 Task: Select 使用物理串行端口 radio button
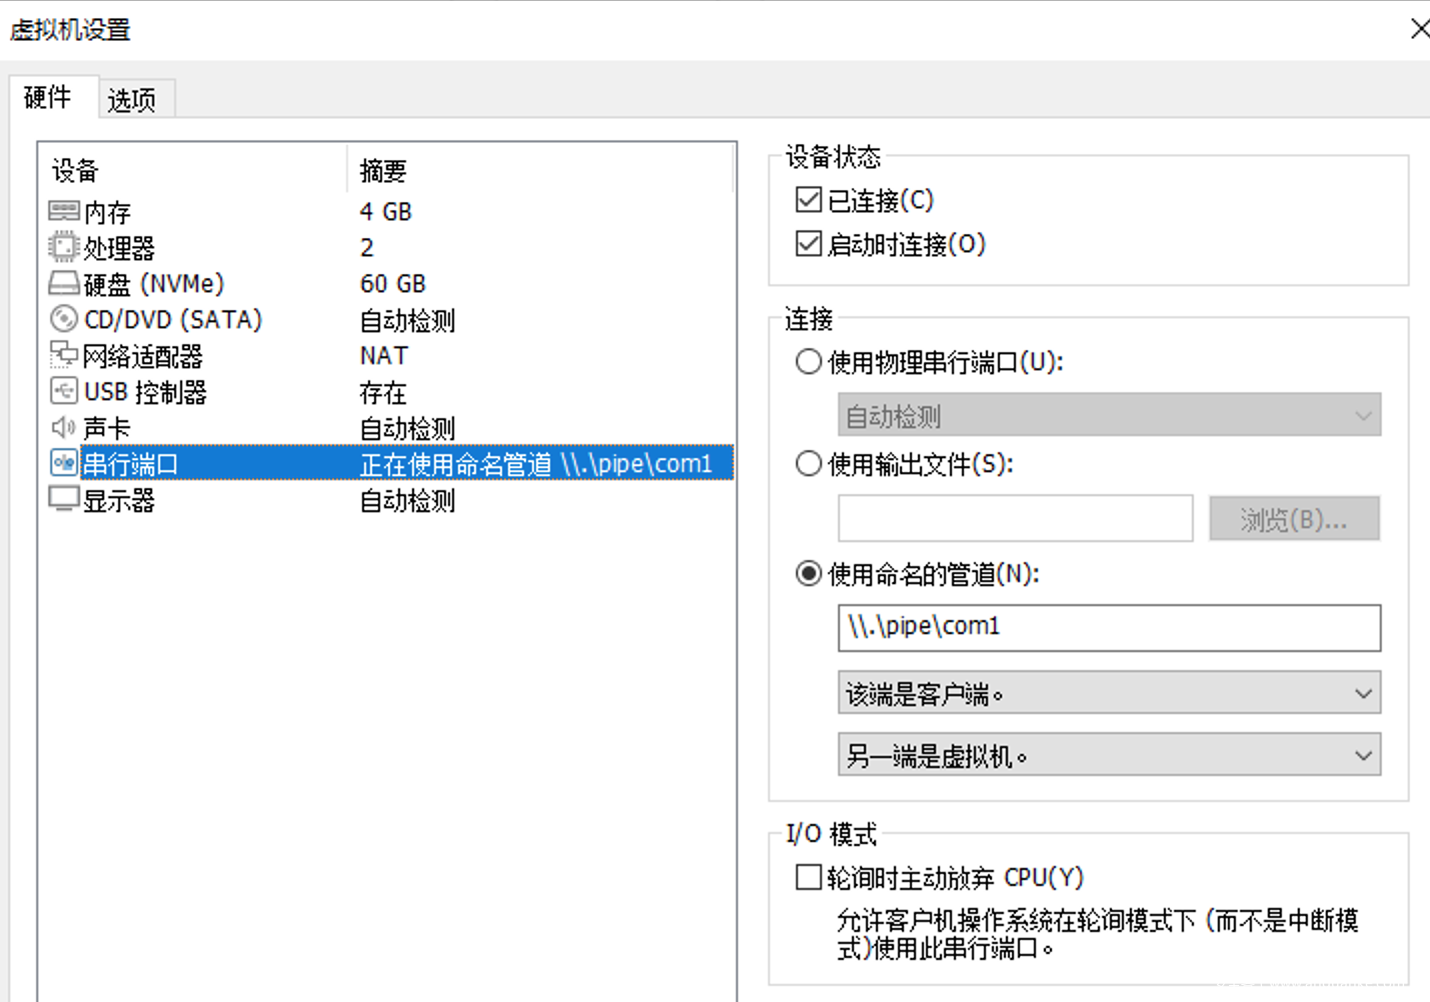808,361
